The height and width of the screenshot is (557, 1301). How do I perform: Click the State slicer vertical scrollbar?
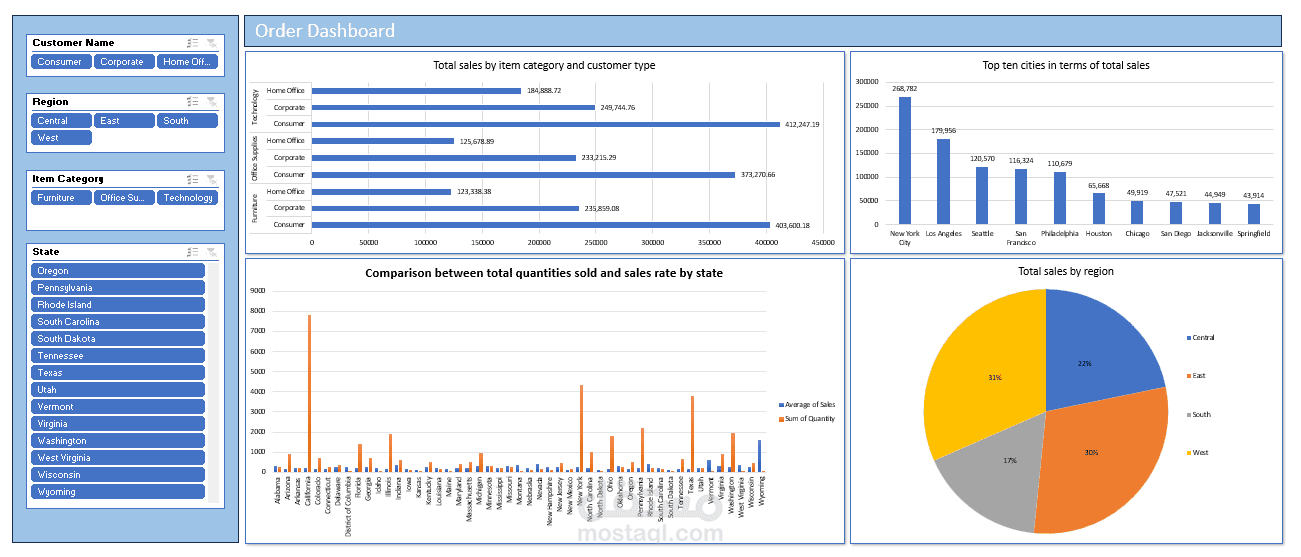click(x=213, y=382)
